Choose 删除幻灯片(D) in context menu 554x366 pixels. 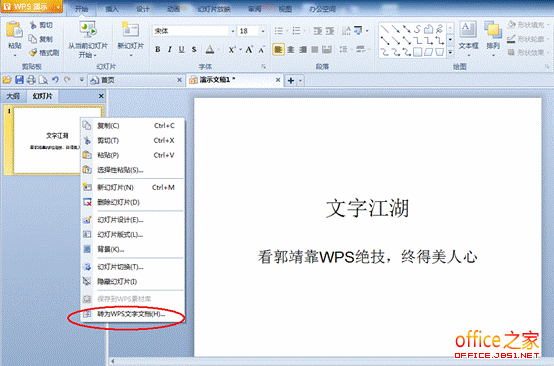coord(132,202)
